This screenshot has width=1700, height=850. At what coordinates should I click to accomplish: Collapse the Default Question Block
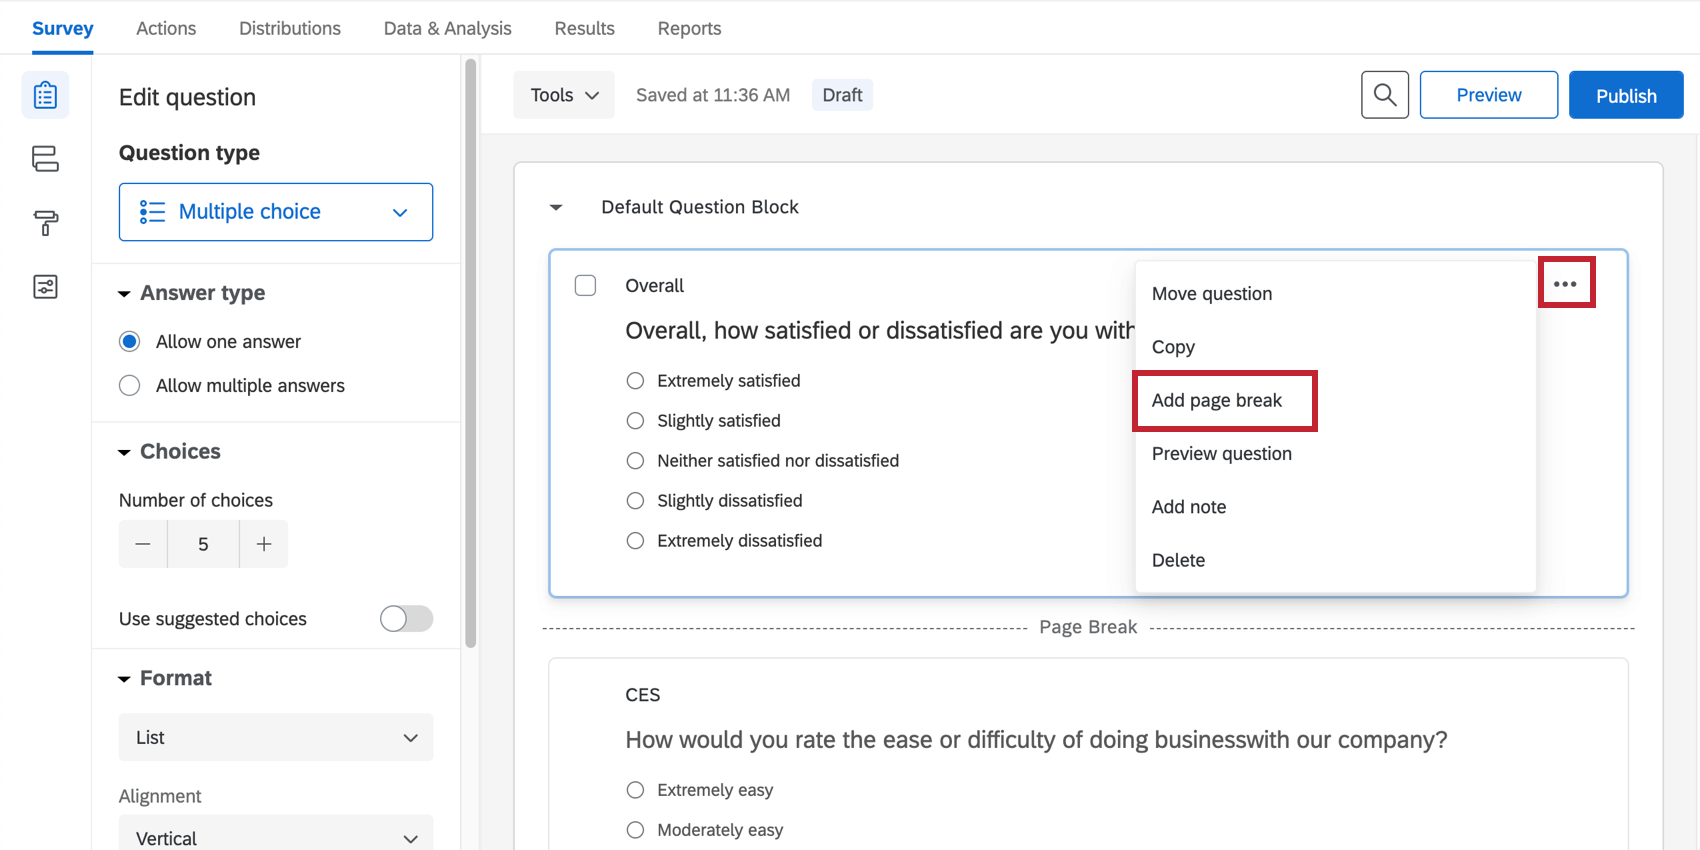click(x=556, y=208)
